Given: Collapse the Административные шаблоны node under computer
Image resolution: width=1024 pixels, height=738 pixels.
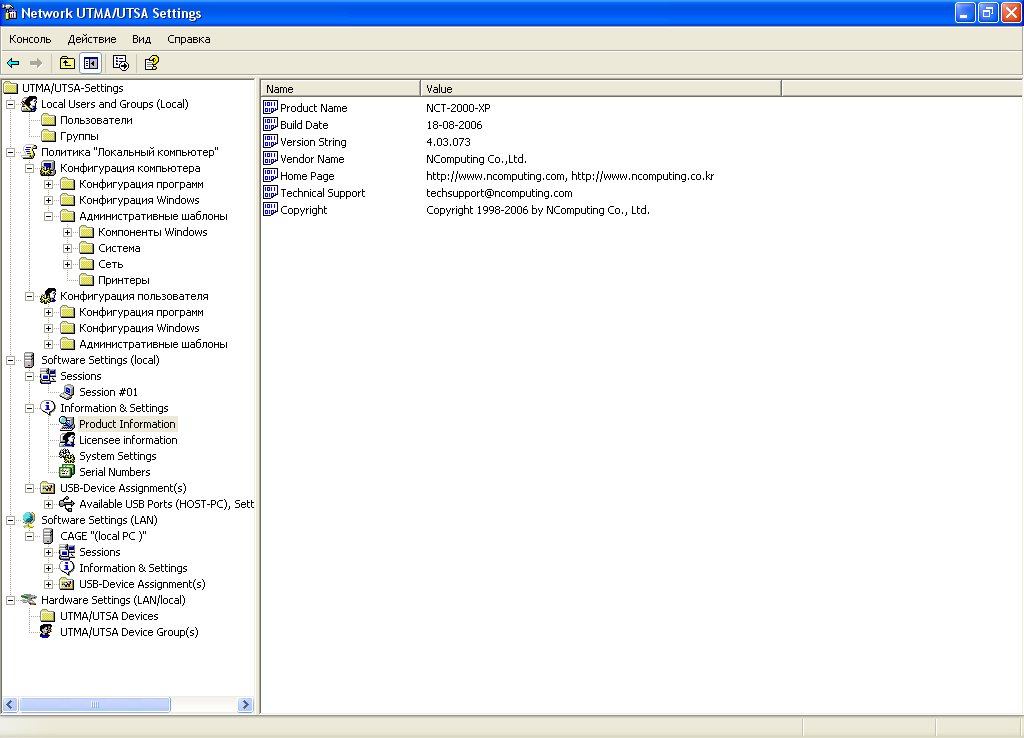Looking at the screenshot, I should (48, 216).
